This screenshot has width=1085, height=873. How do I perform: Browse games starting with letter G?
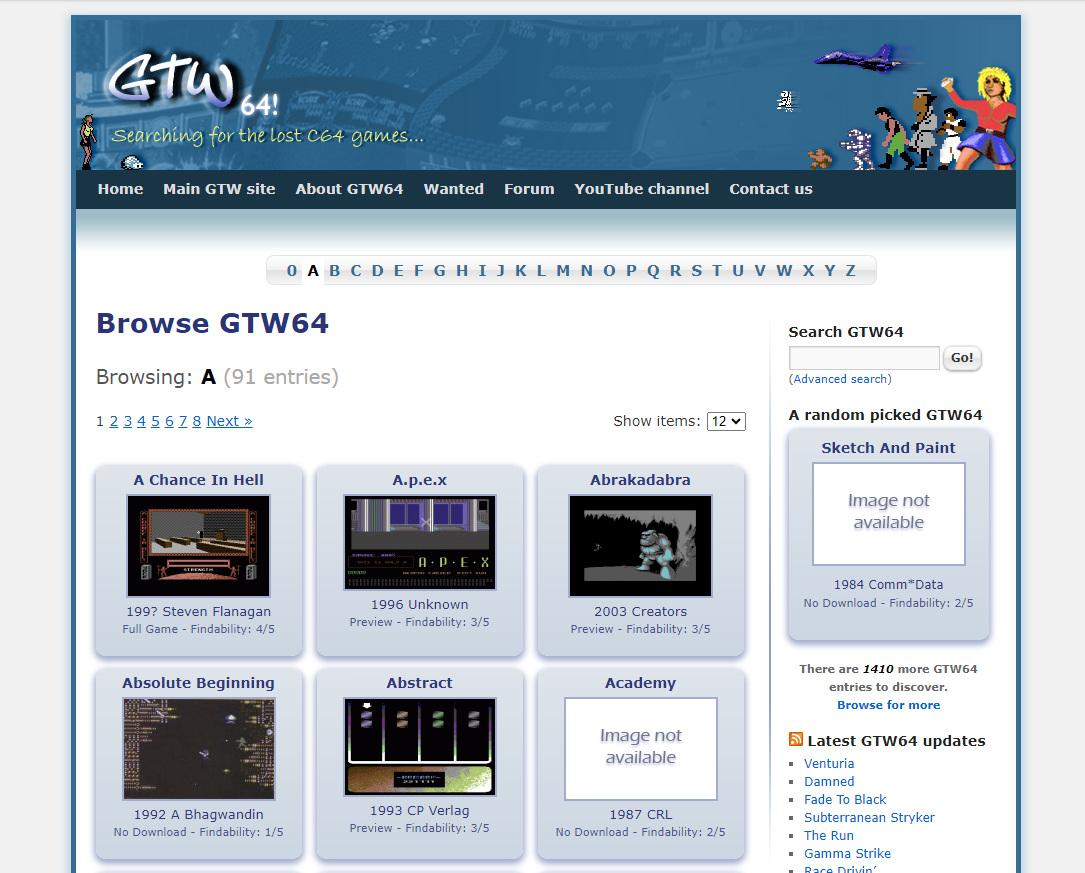pos(439,270)
